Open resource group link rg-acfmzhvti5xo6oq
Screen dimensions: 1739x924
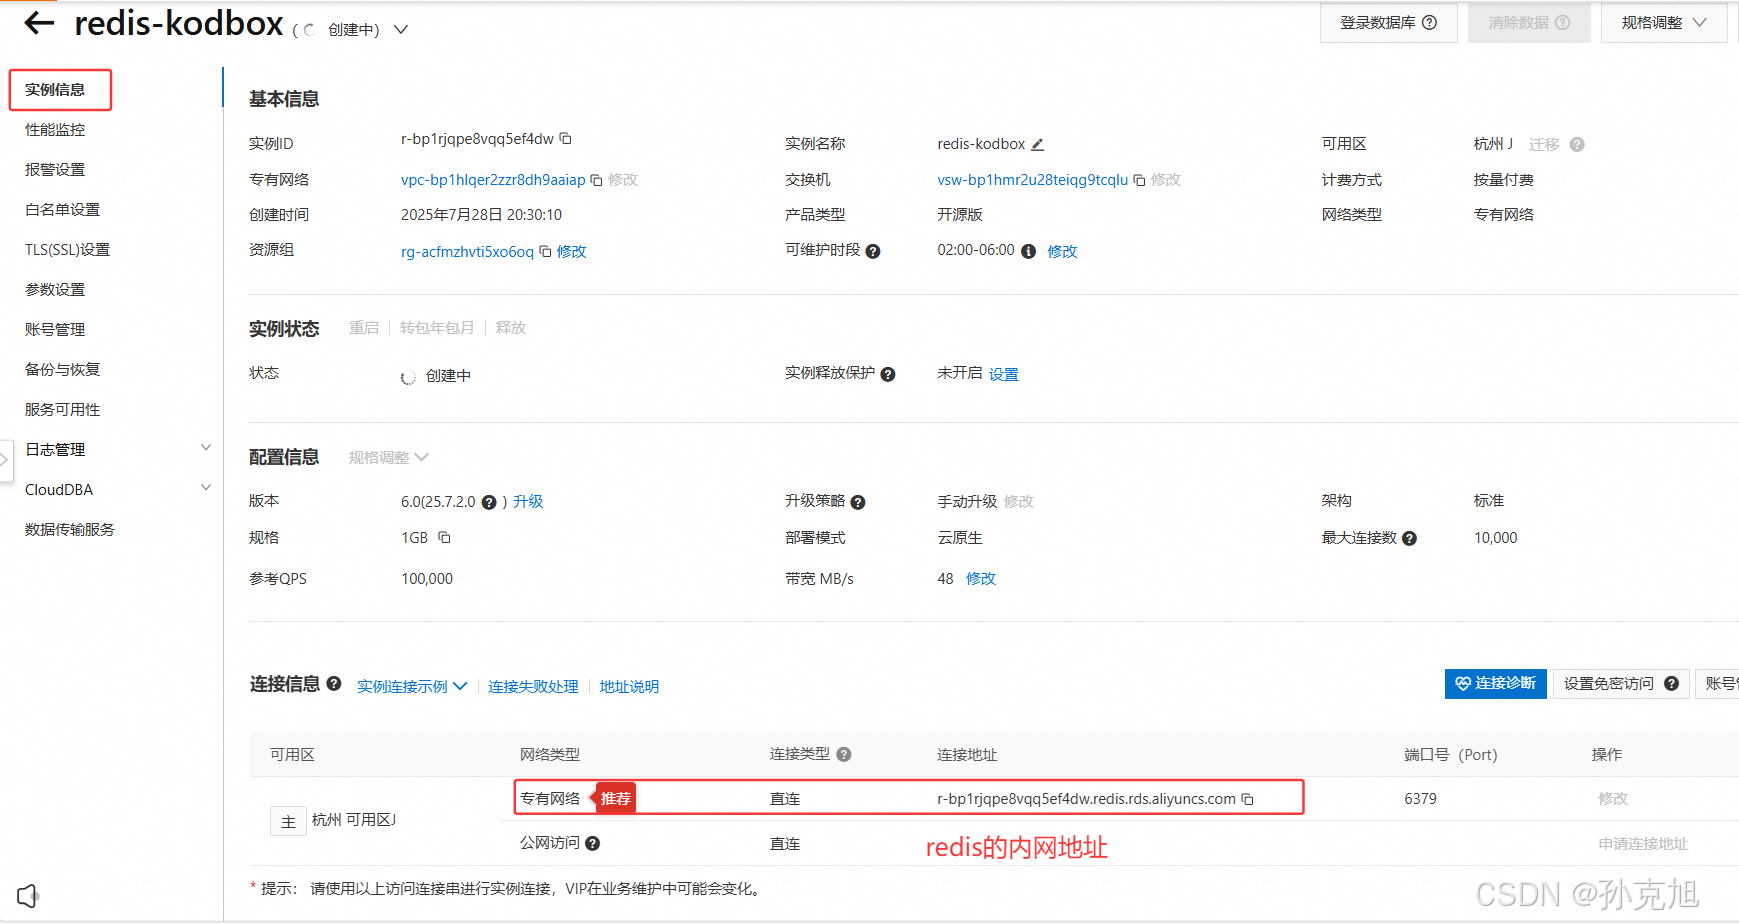click(467, 252)
